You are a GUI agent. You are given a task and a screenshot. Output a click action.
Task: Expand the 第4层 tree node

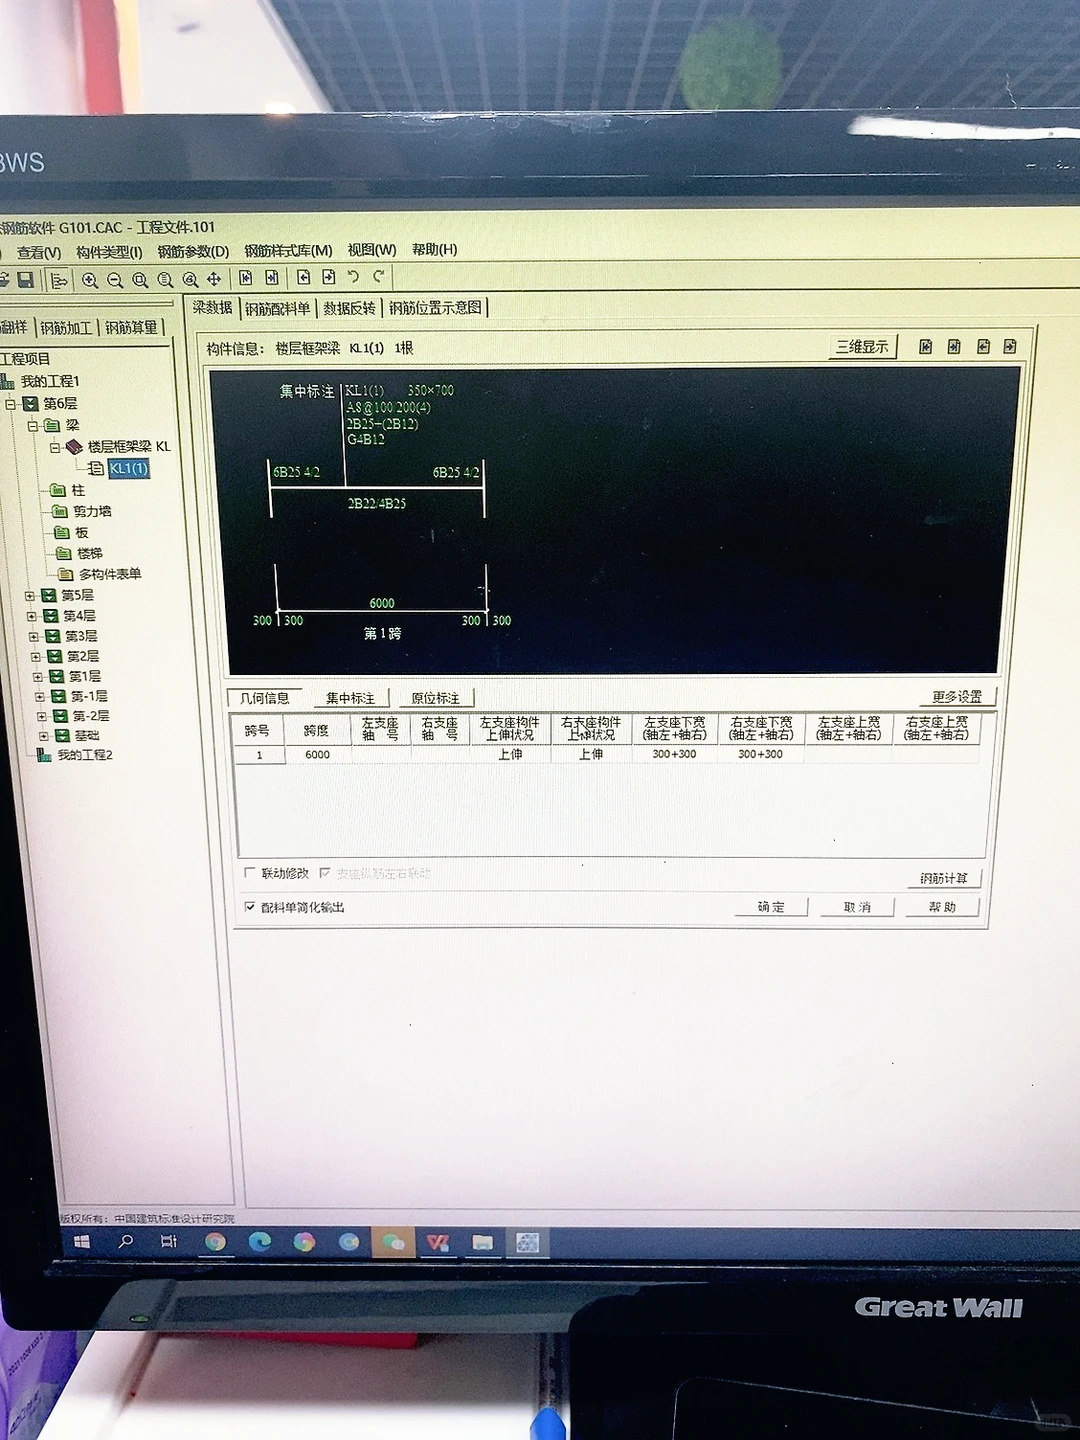point(32,616)
